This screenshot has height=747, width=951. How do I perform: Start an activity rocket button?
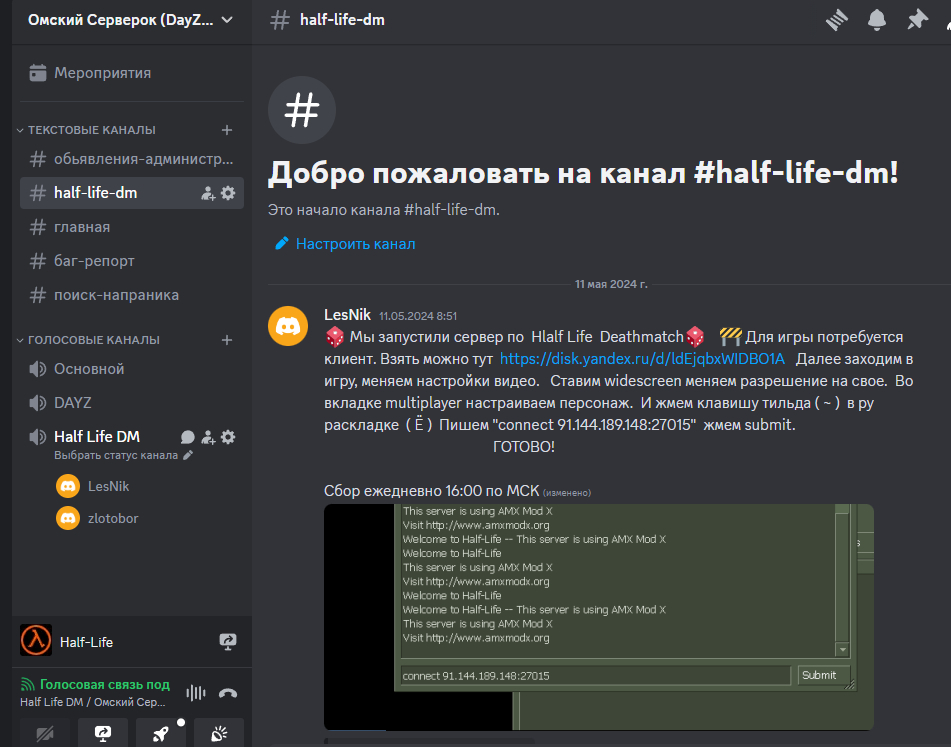pos(161,733)
